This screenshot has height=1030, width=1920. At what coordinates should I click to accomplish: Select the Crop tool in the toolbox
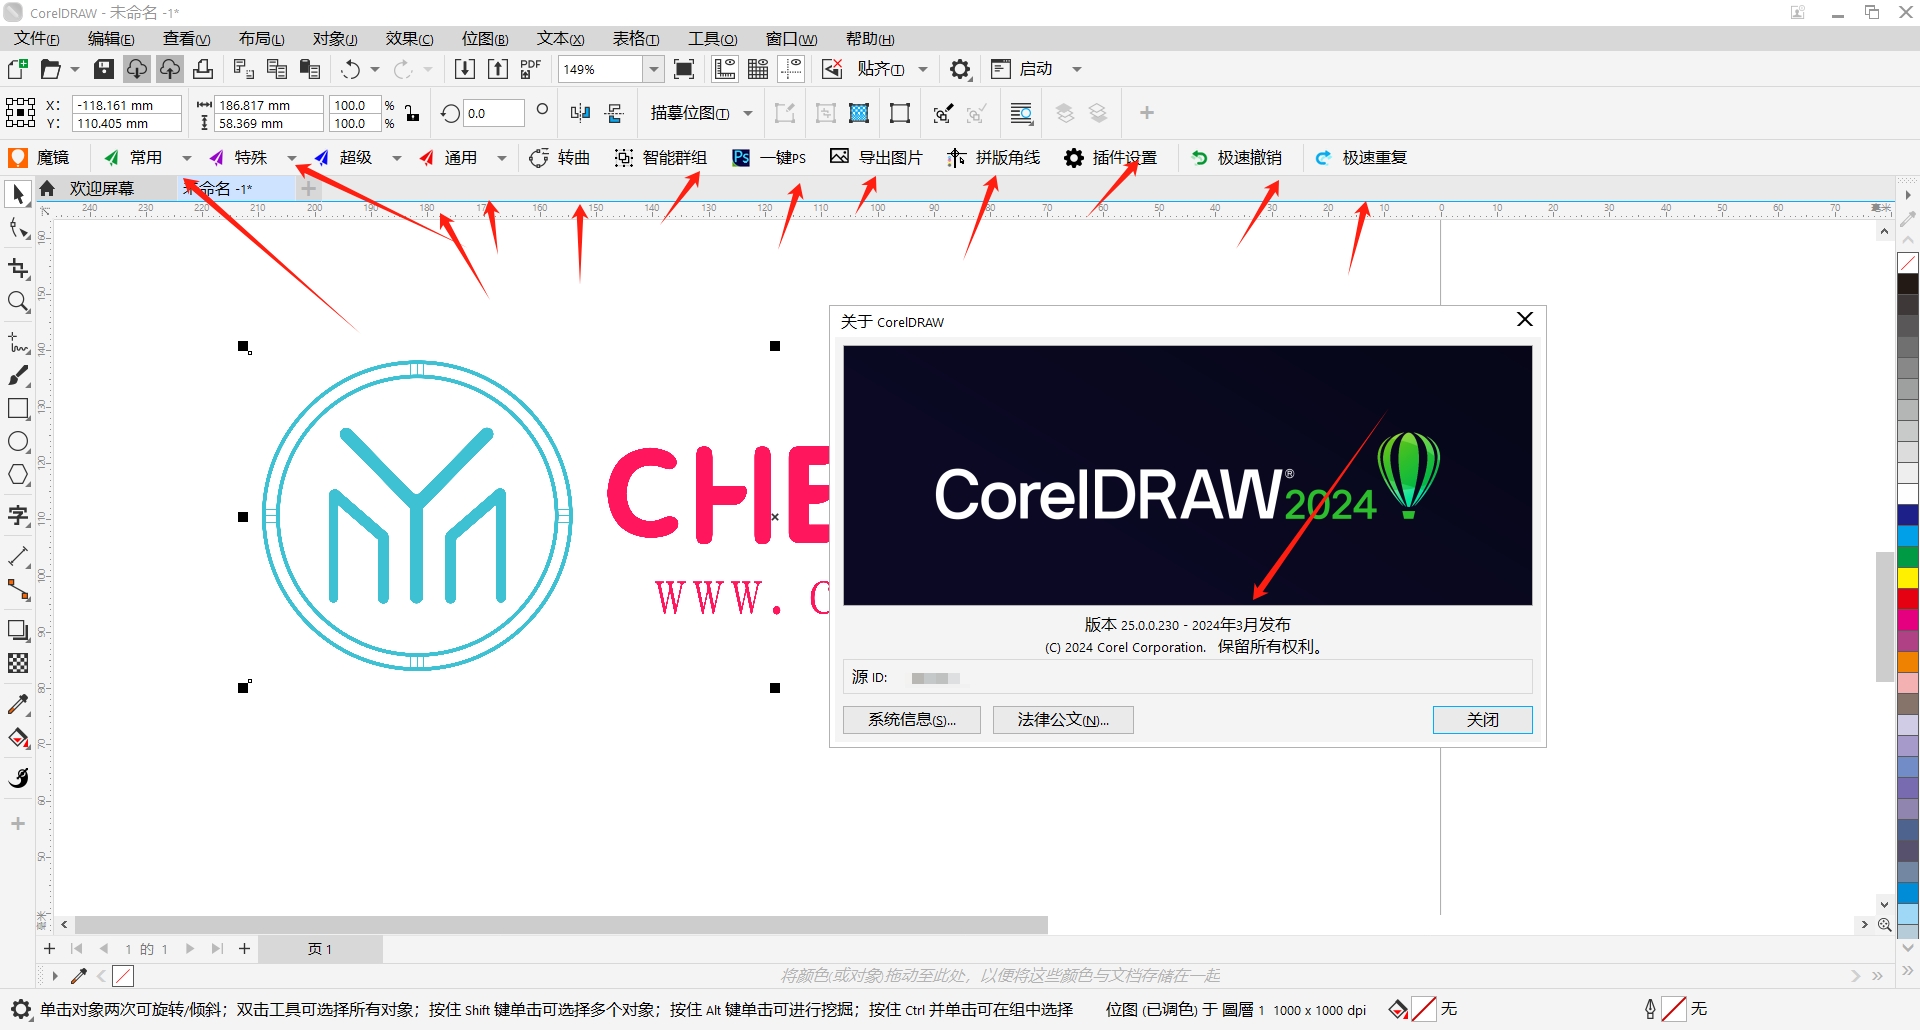pyautogui.click(x=18, y=268)
